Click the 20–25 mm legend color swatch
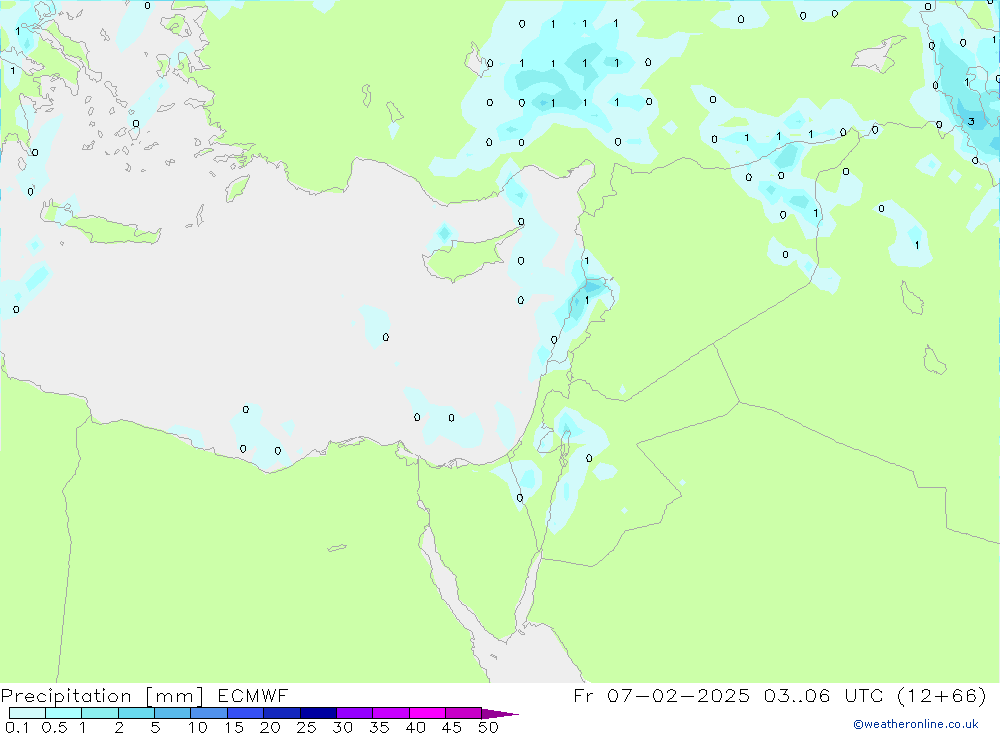 [x=282, y=713]
